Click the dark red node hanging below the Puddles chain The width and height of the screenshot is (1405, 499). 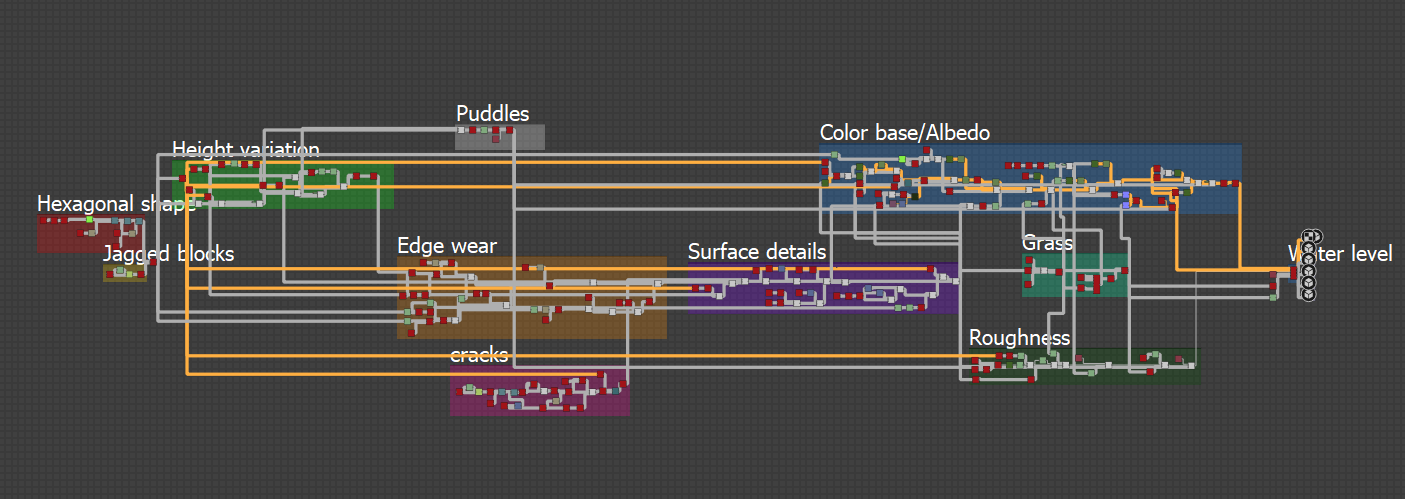[x=497, y=140]
